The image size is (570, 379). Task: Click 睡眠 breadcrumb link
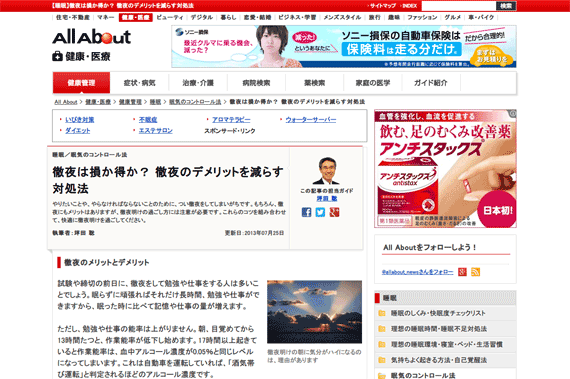coord(155,102)
